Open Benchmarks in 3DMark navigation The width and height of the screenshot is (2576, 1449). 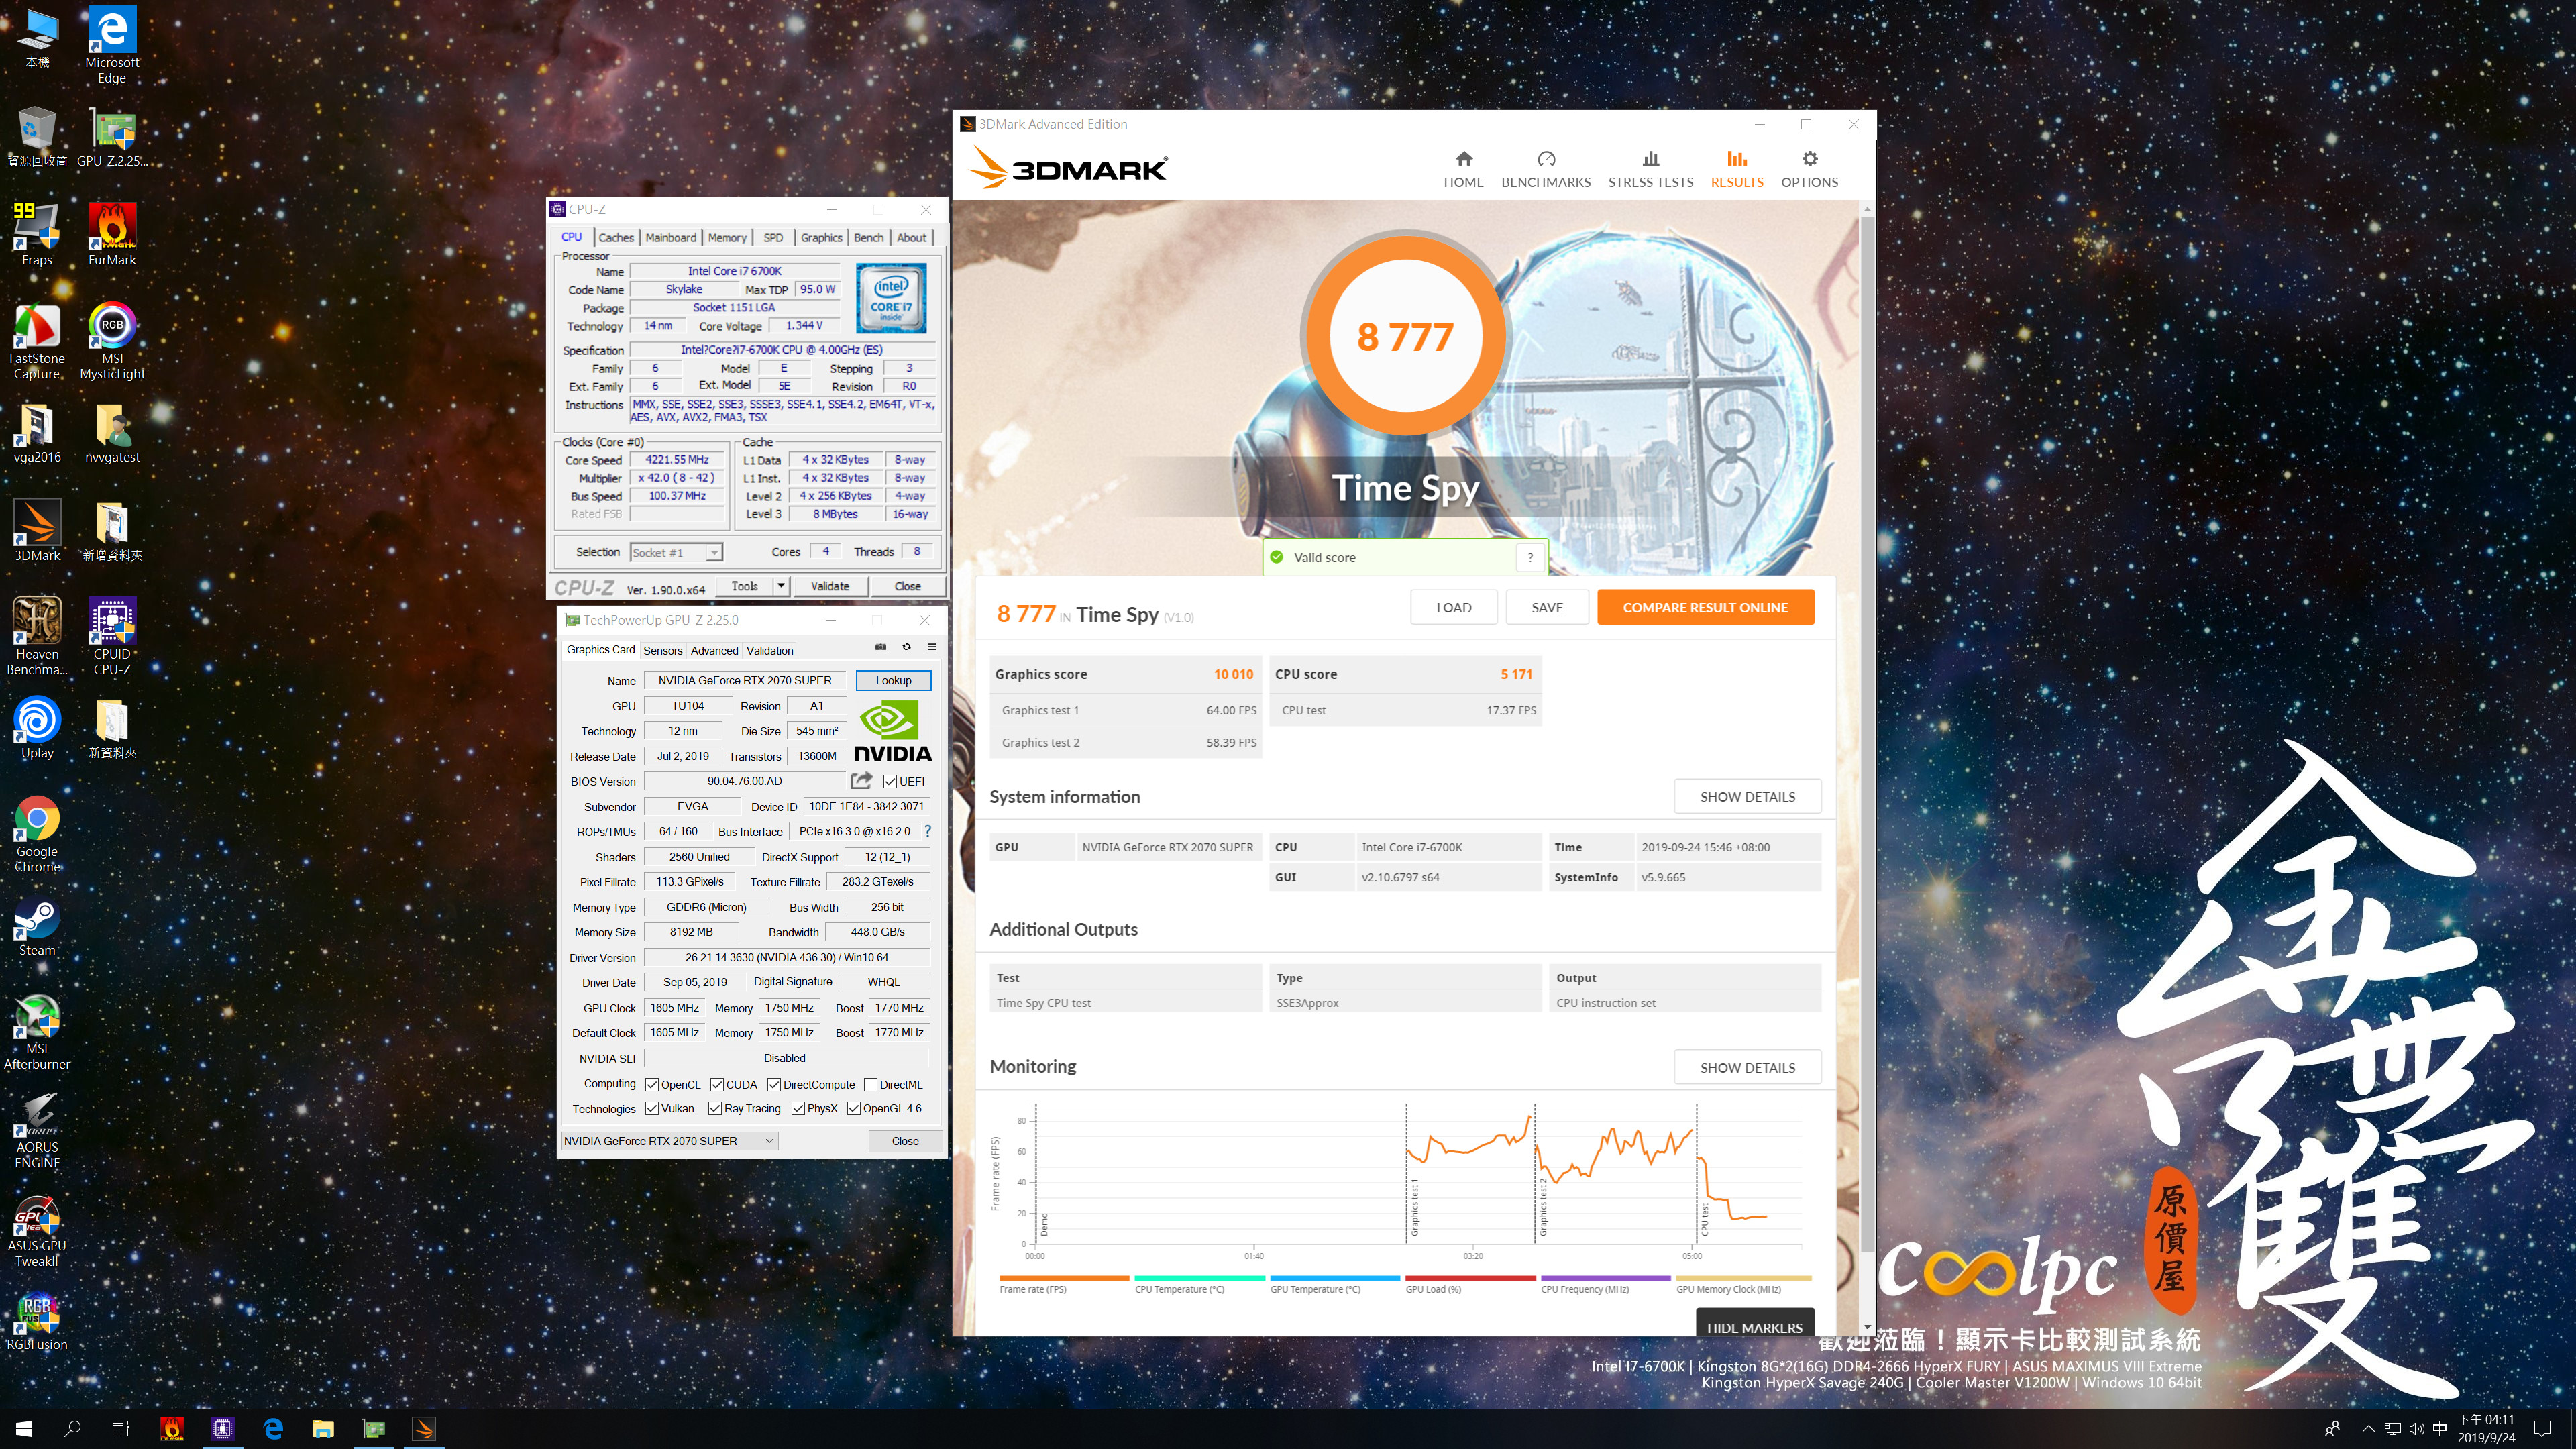(x=1545, y=170)
